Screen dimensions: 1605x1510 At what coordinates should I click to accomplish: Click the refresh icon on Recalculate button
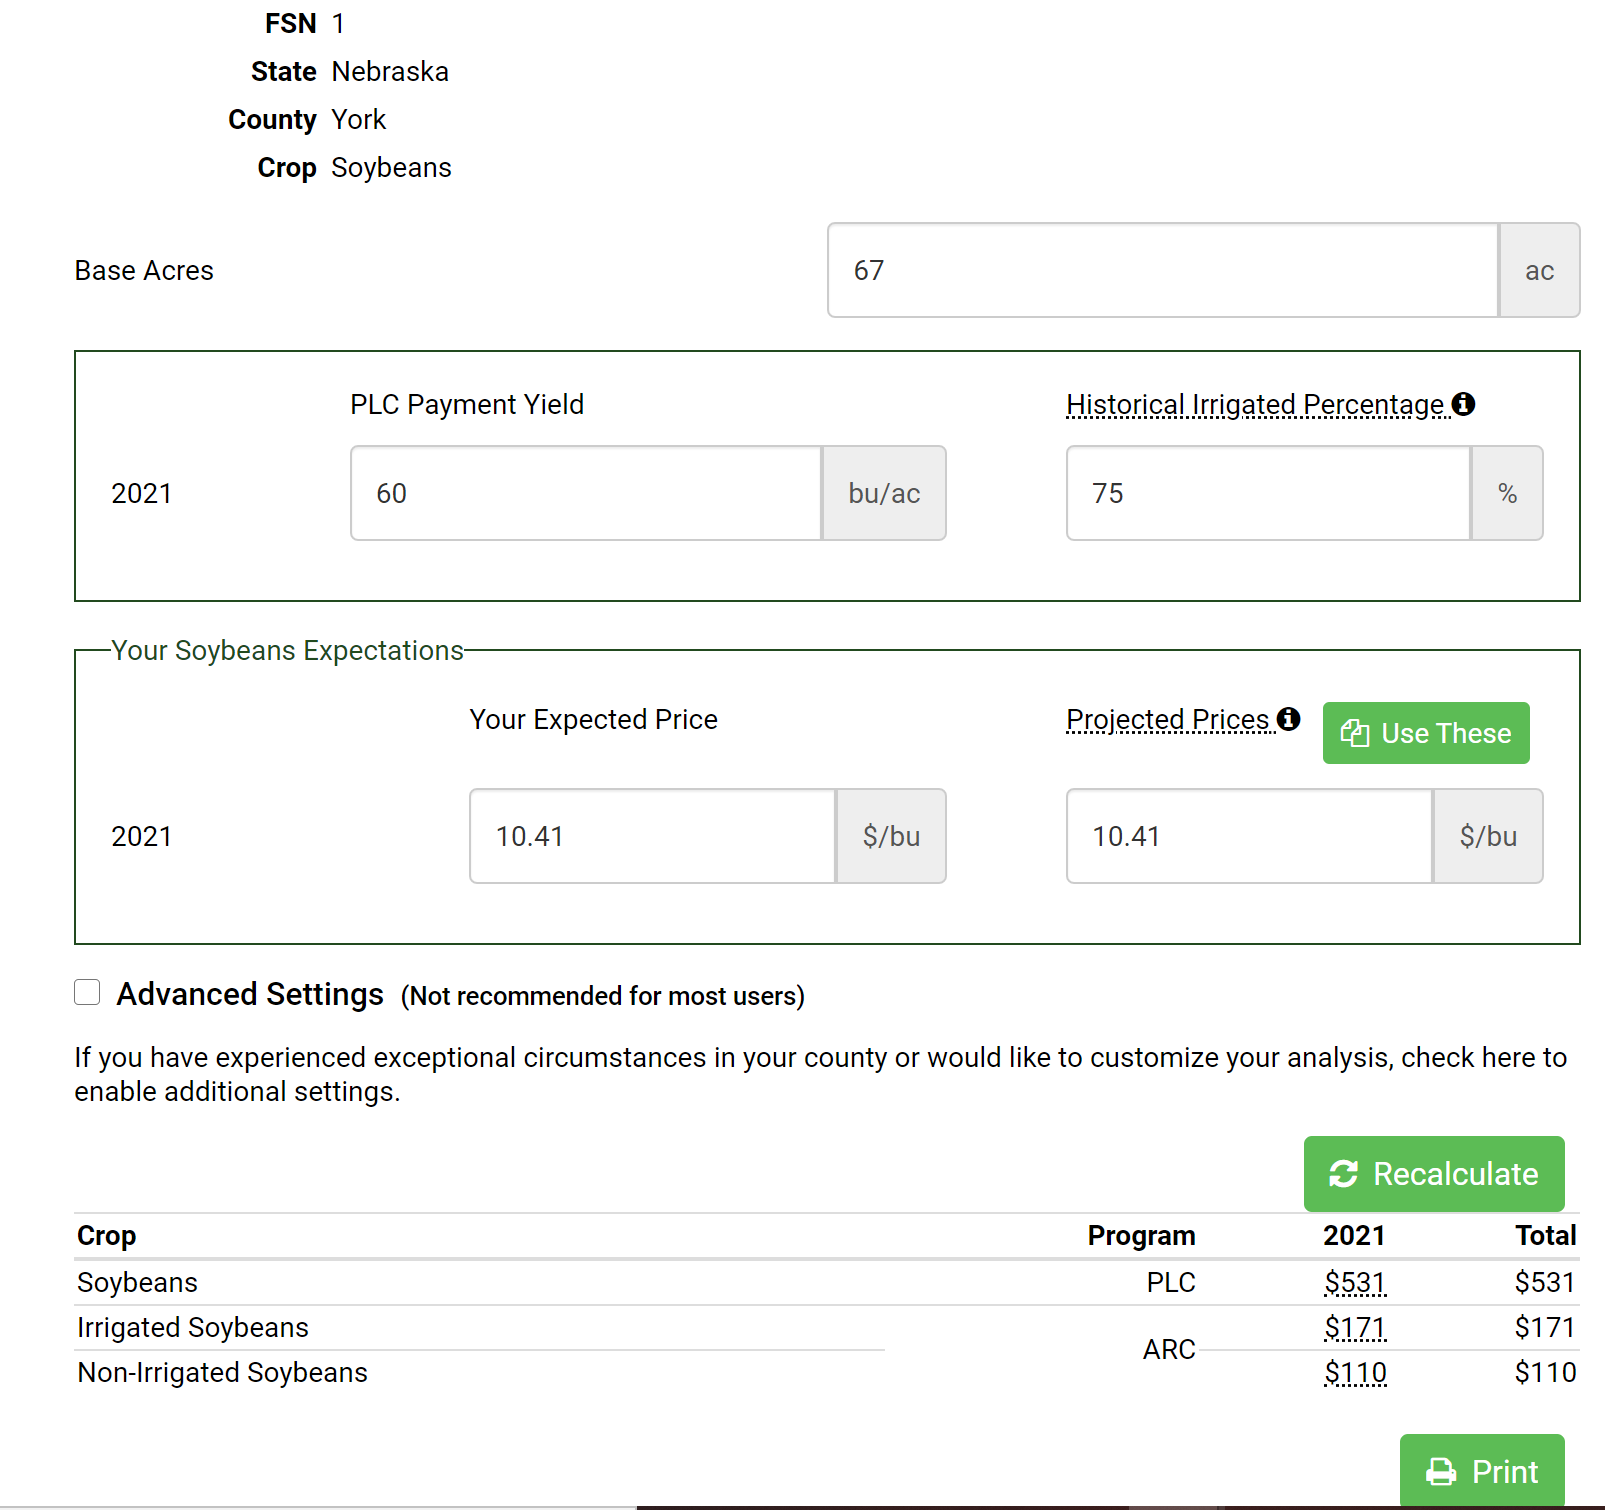tap(1343, 1174)
